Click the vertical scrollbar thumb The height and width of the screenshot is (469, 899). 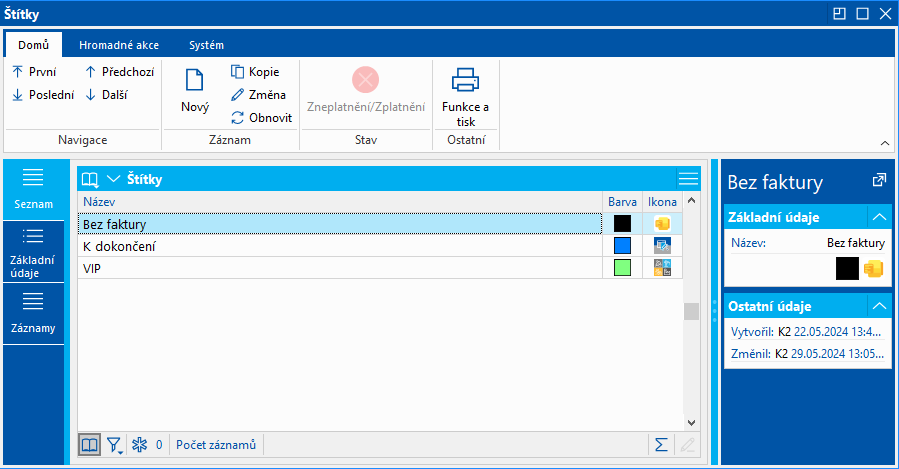[x=691, y=311]
